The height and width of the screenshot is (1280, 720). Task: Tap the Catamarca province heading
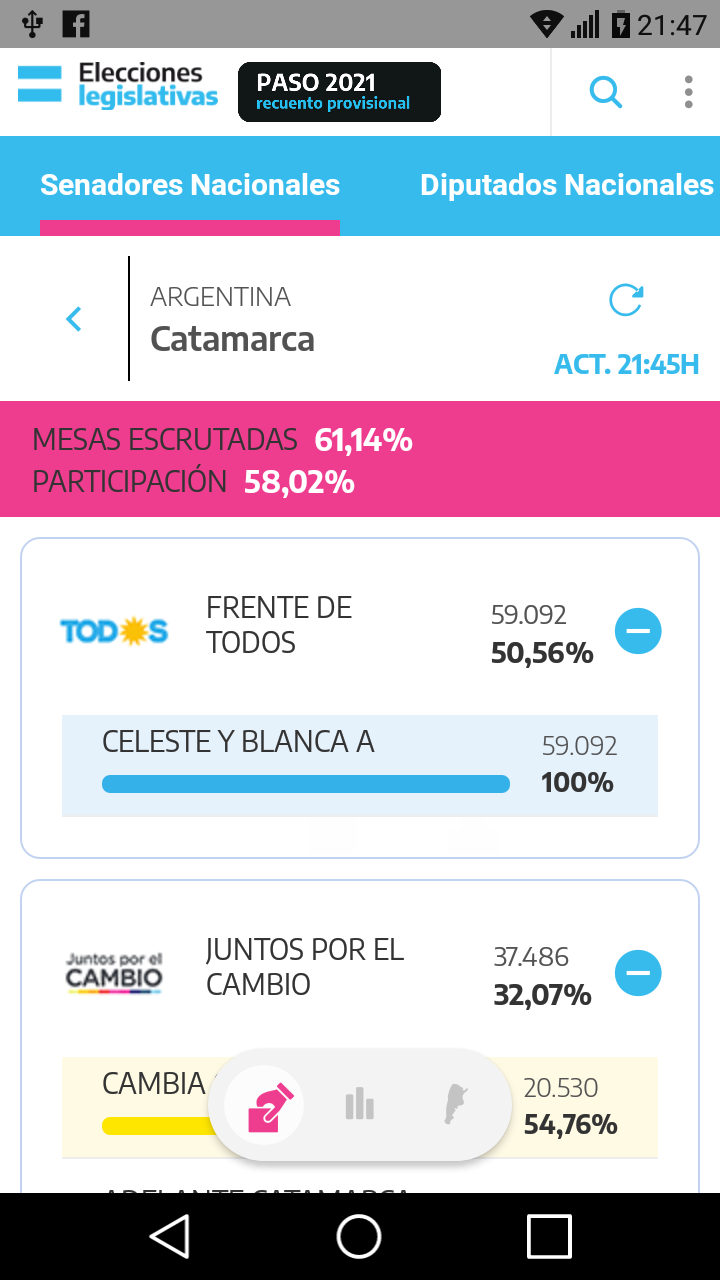(x=232, y=339)
